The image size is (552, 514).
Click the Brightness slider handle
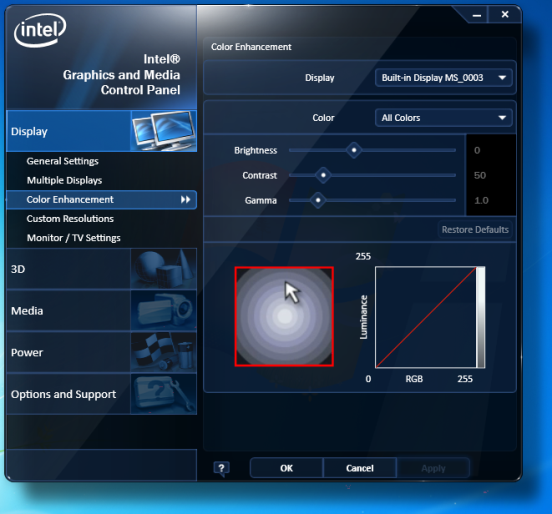pyautogui.click(x=354, y=150)
